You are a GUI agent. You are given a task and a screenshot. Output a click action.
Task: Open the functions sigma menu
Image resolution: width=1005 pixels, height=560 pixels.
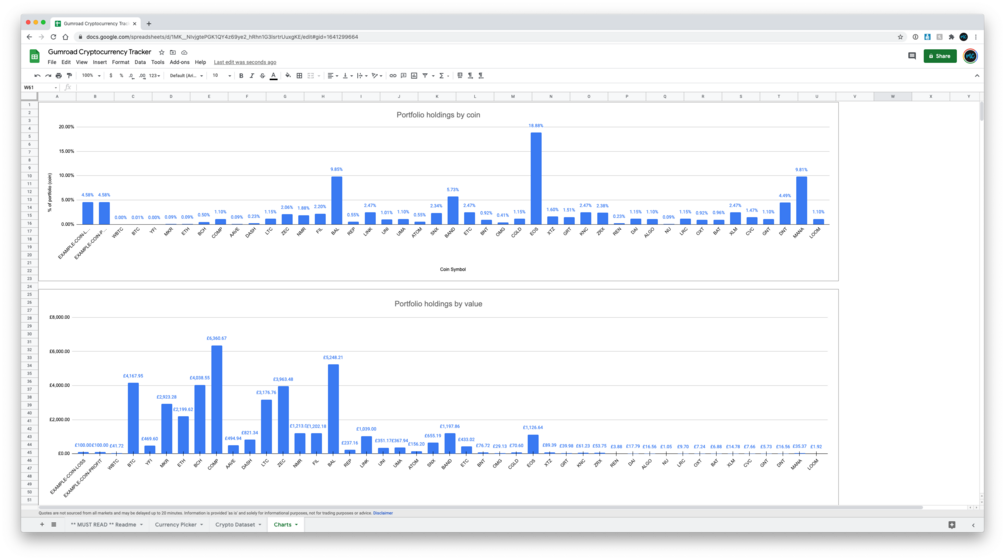tap(442, 76)
